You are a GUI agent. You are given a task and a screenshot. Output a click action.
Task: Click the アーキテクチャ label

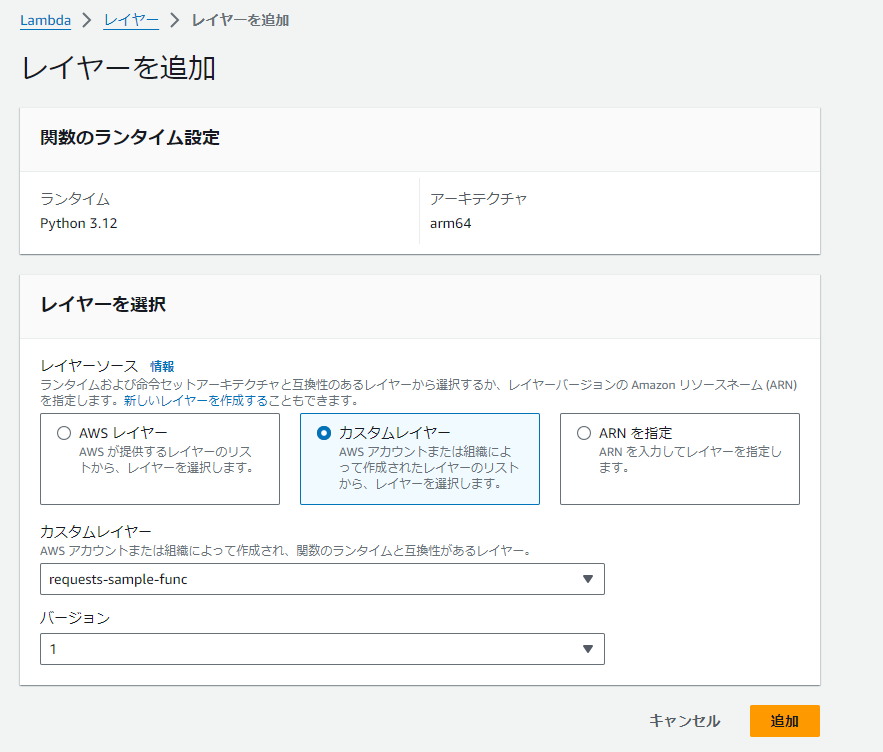(479, 199)
